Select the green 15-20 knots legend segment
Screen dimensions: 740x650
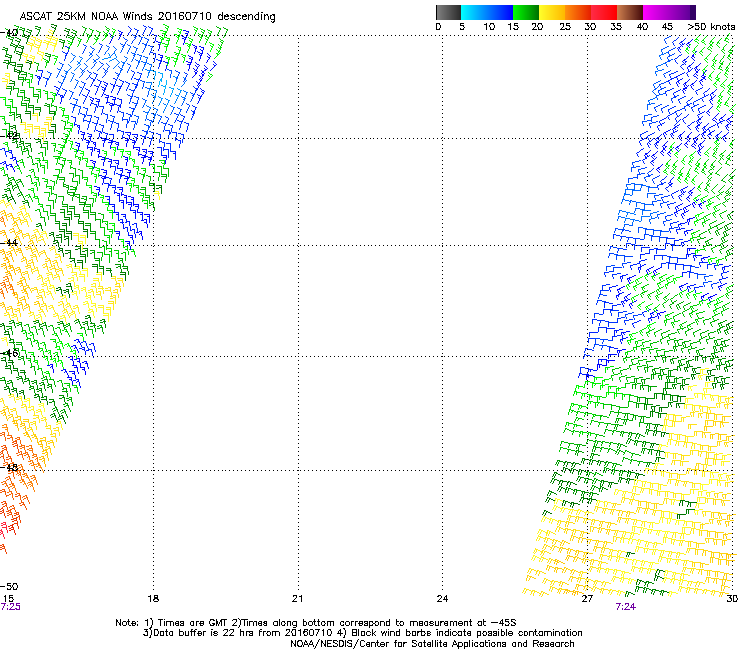(526, 12)
